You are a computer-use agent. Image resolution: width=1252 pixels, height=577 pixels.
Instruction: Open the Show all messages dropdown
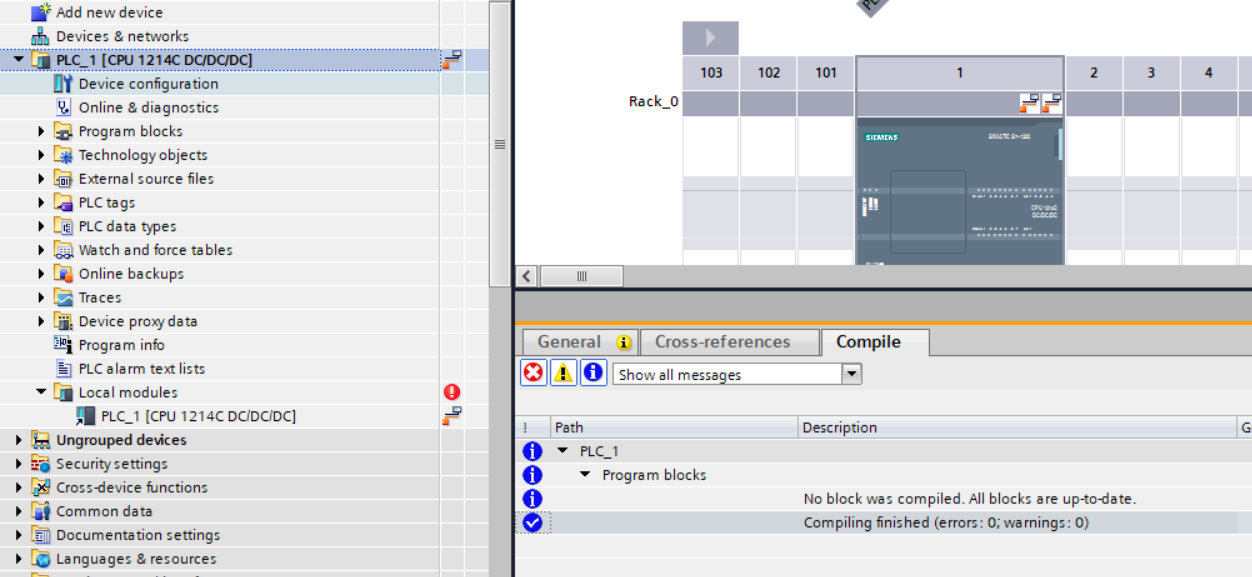tap(851, 374)
